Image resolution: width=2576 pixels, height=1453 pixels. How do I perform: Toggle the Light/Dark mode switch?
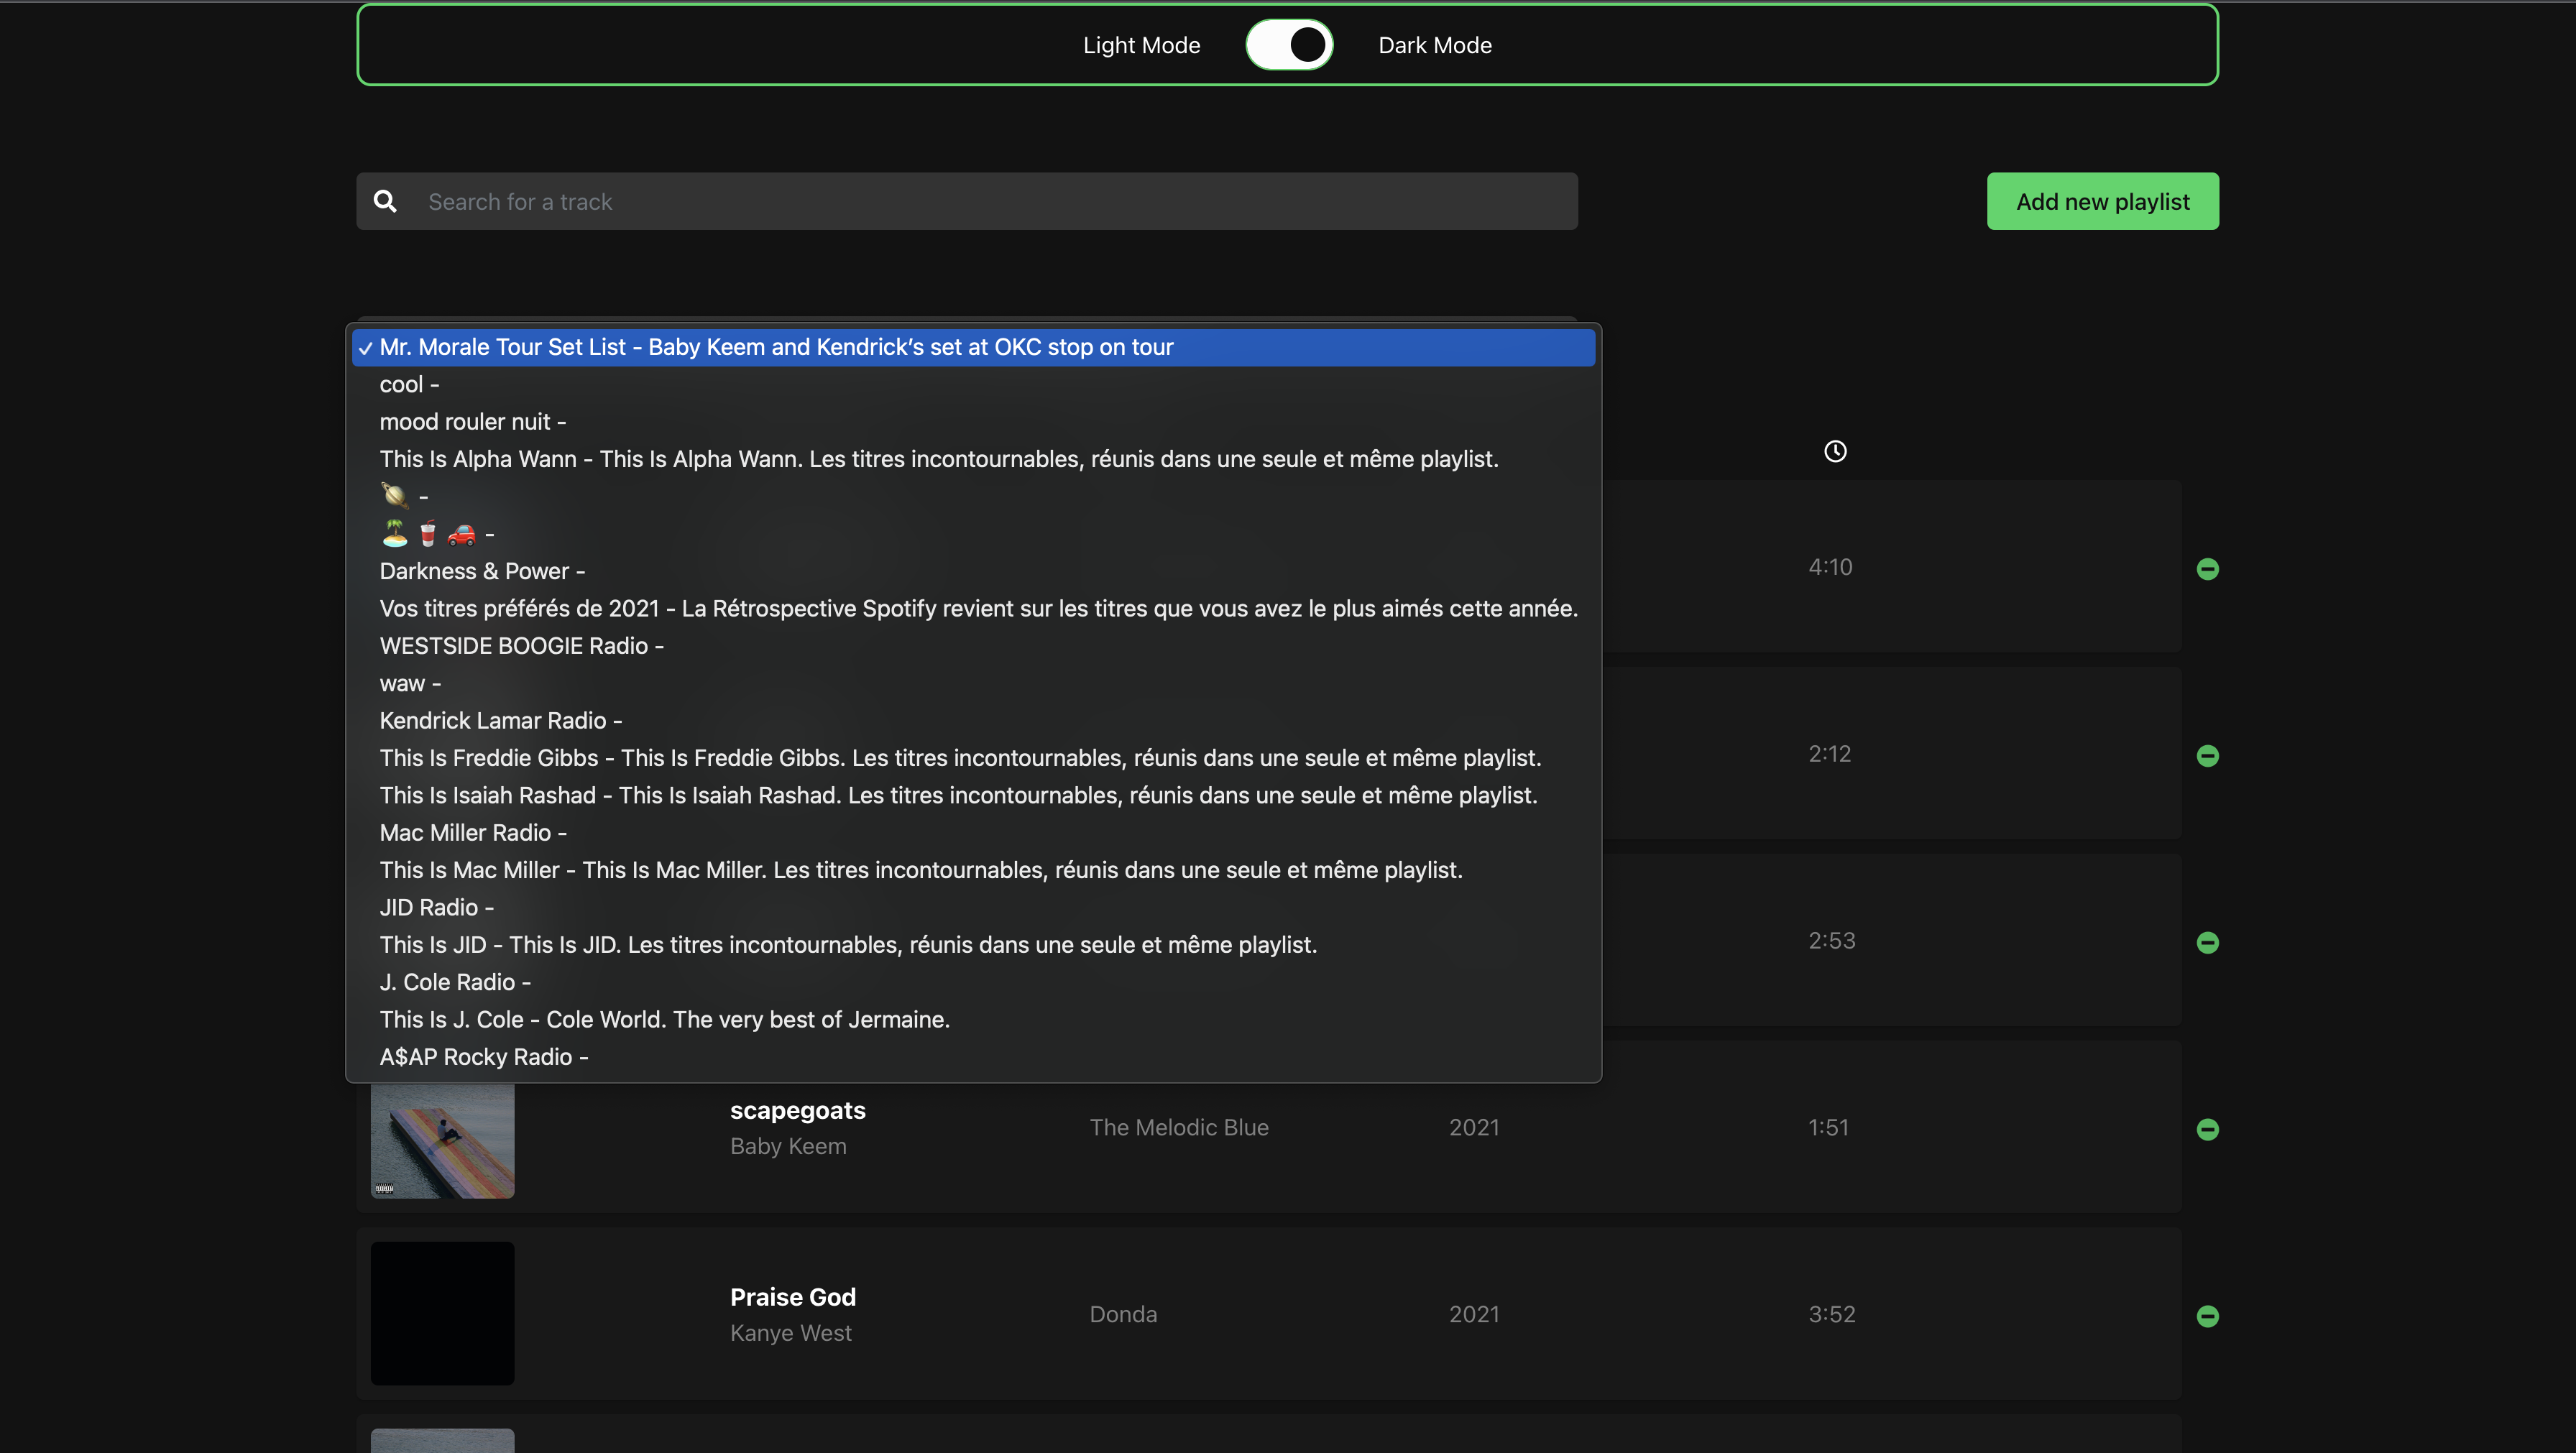click(x=1288, y=45)
